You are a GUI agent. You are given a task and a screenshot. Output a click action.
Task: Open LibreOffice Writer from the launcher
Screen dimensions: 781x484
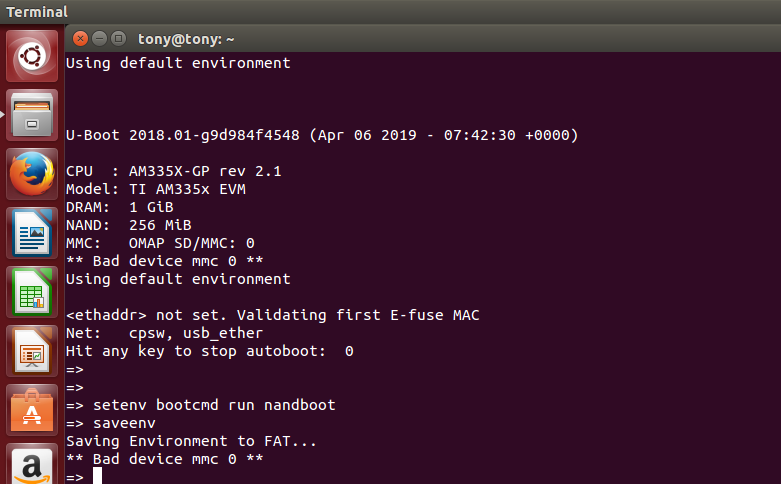pyautogui.click(x=32, y=233)
